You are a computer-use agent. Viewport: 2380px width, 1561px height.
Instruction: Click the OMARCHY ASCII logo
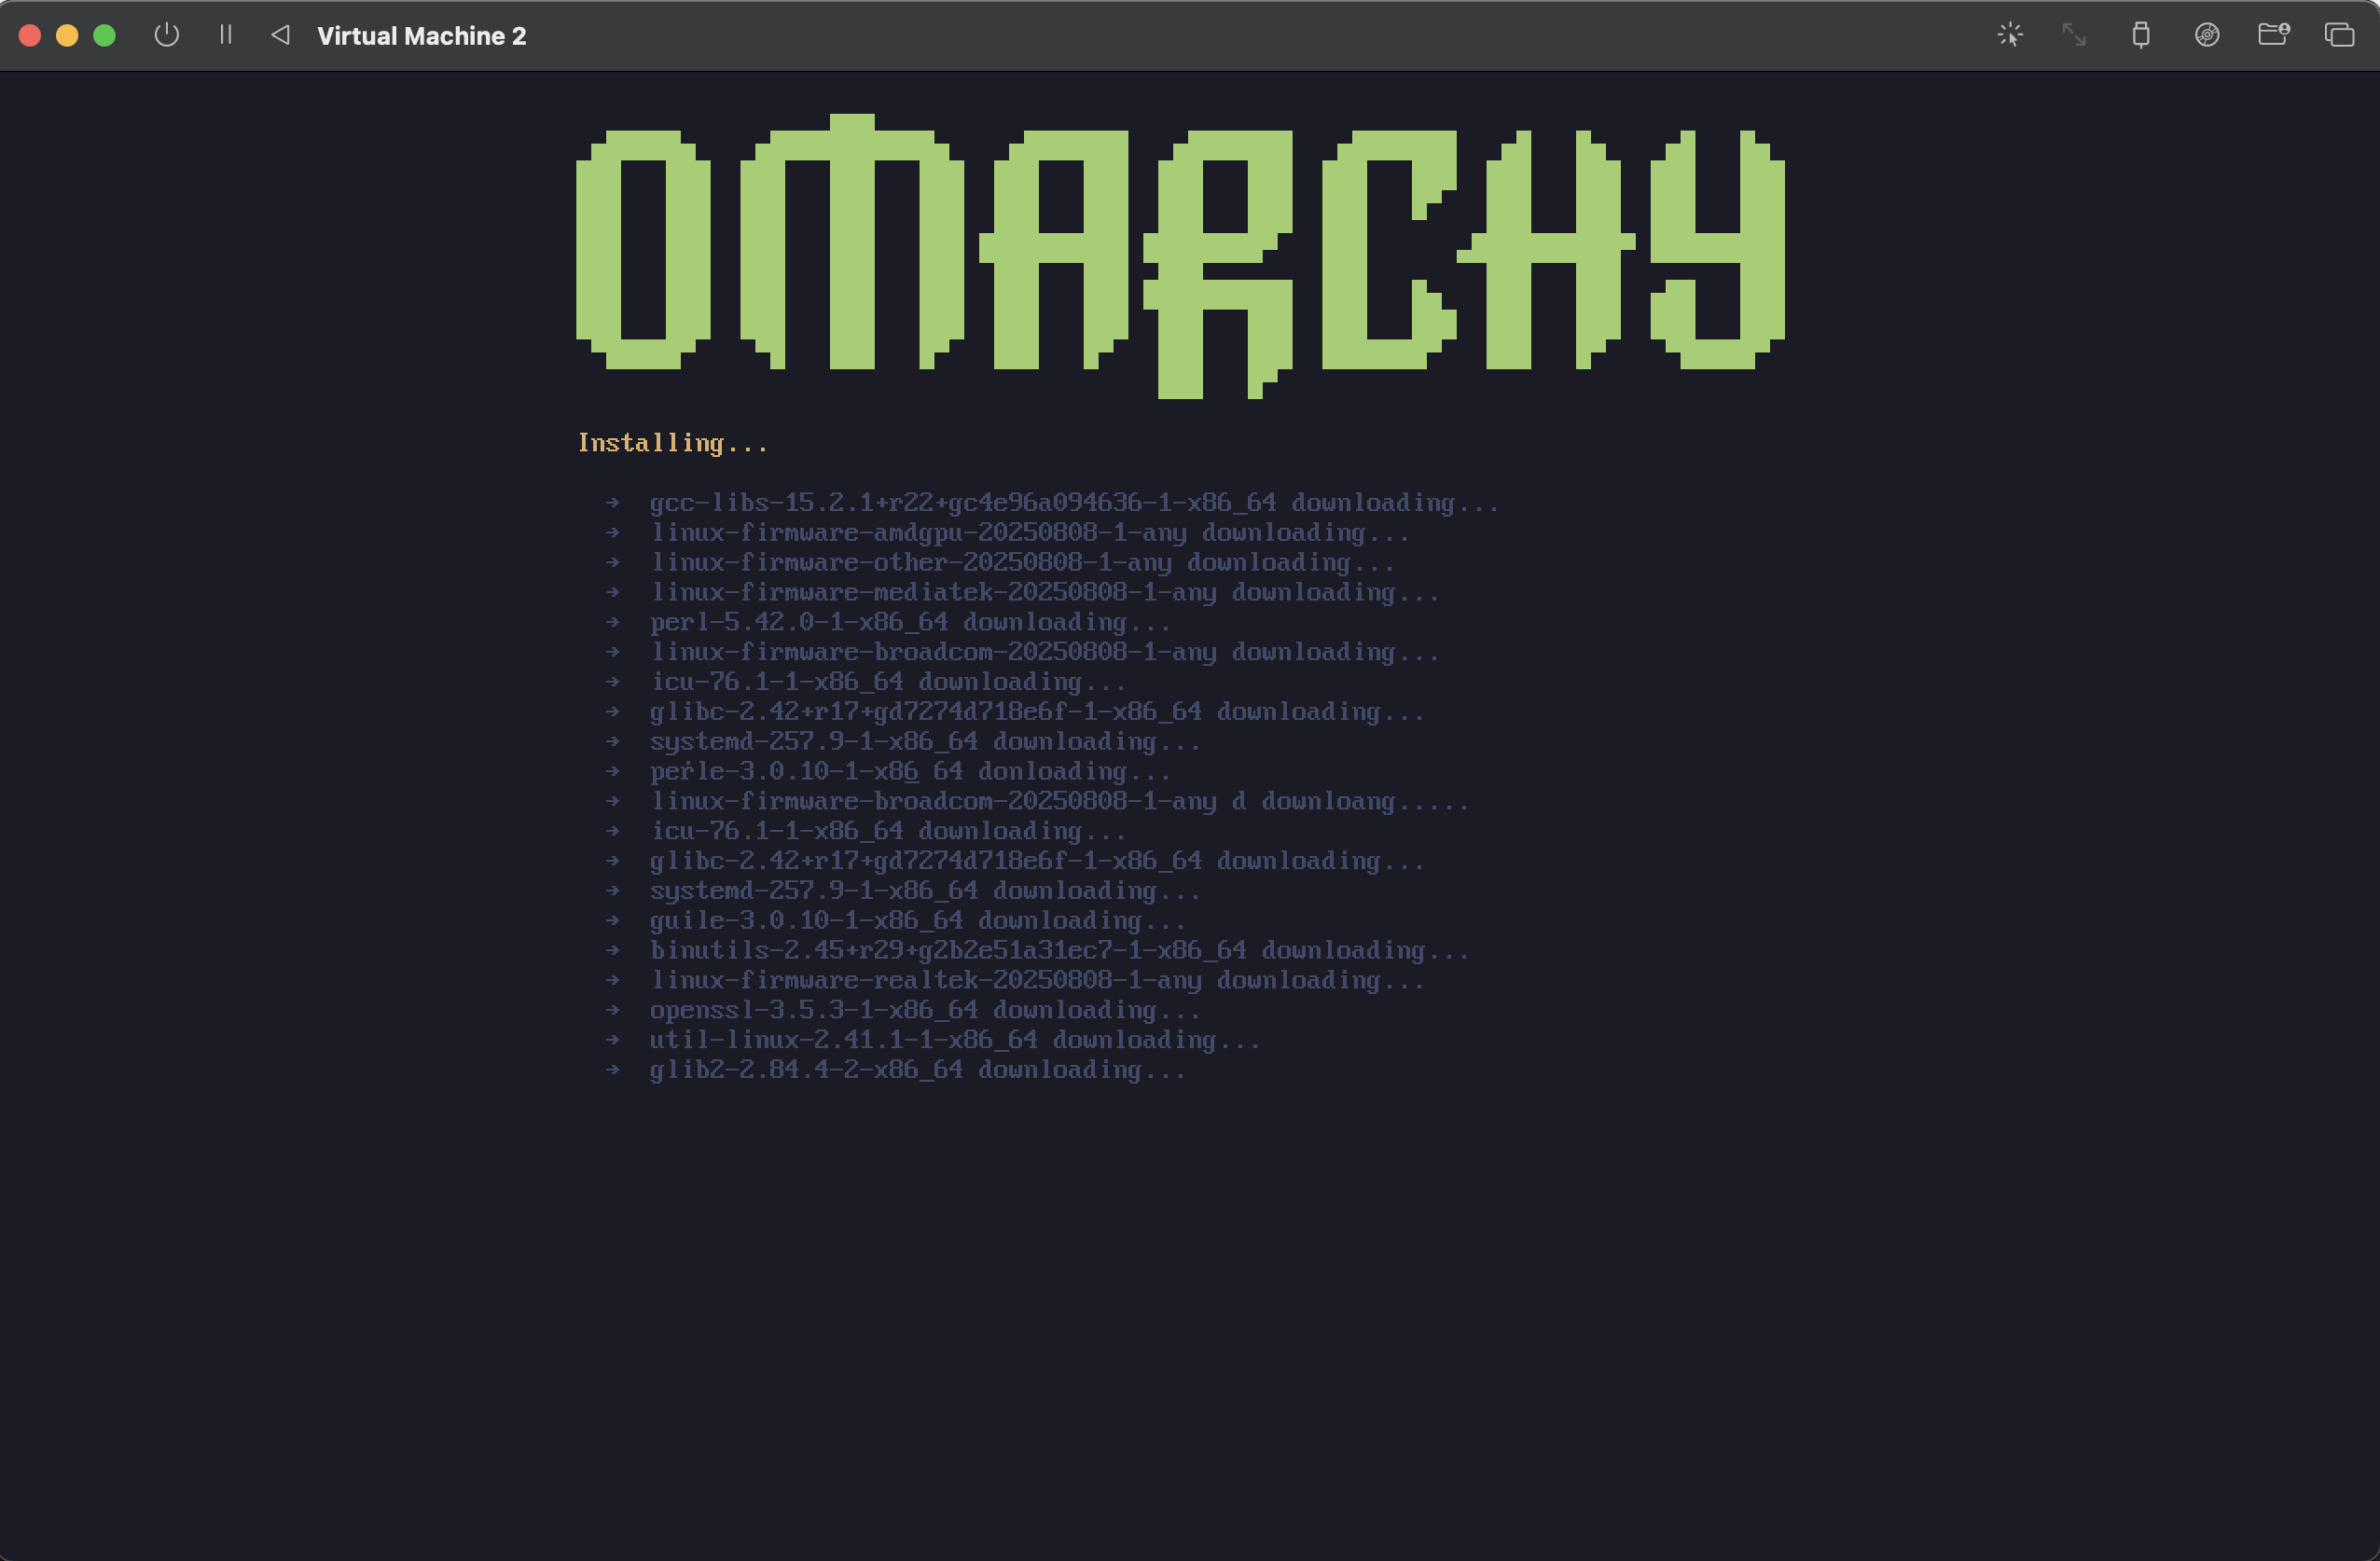[1180, 255]
